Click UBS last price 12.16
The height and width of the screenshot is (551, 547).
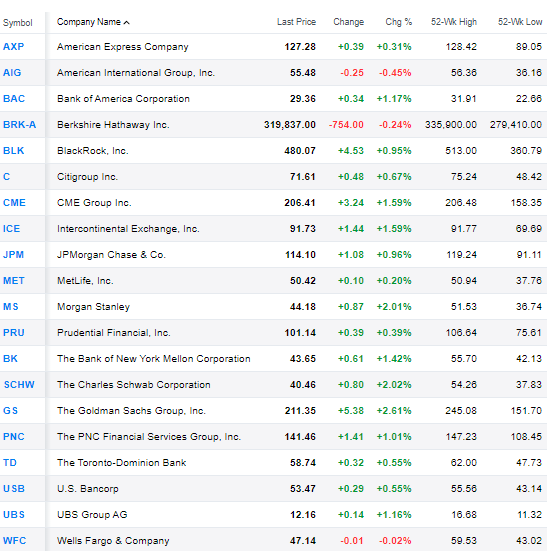pyautogui.click(x=303, y=515)
